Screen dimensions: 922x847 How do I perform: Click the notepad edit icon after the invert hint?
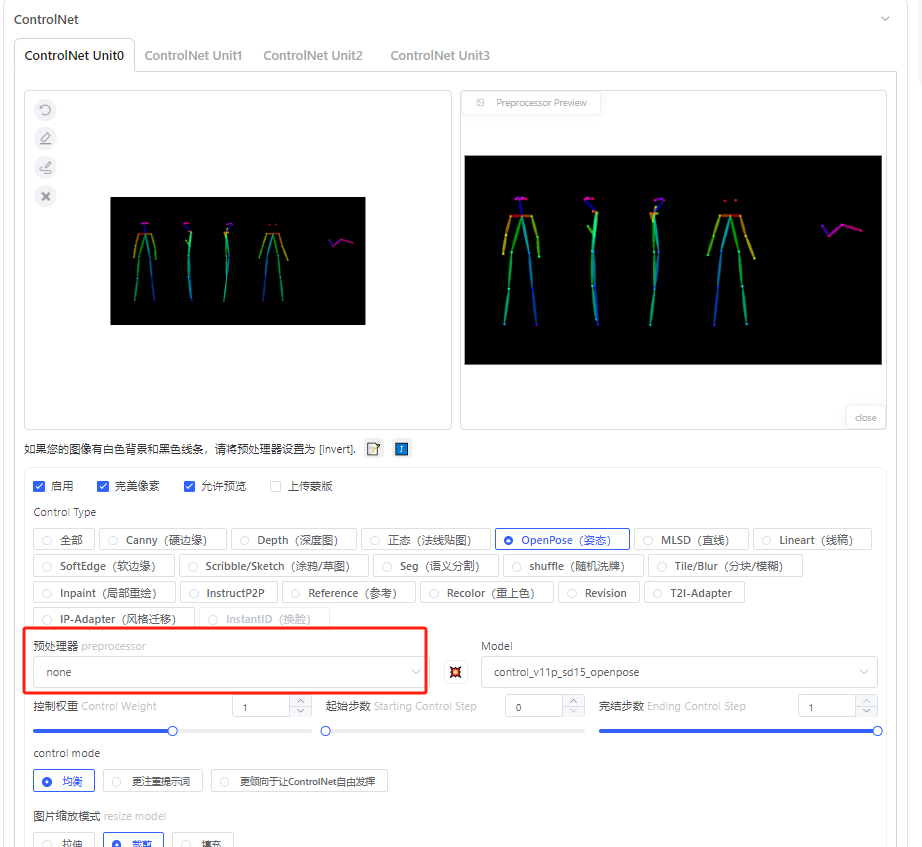tap(373, 449)
